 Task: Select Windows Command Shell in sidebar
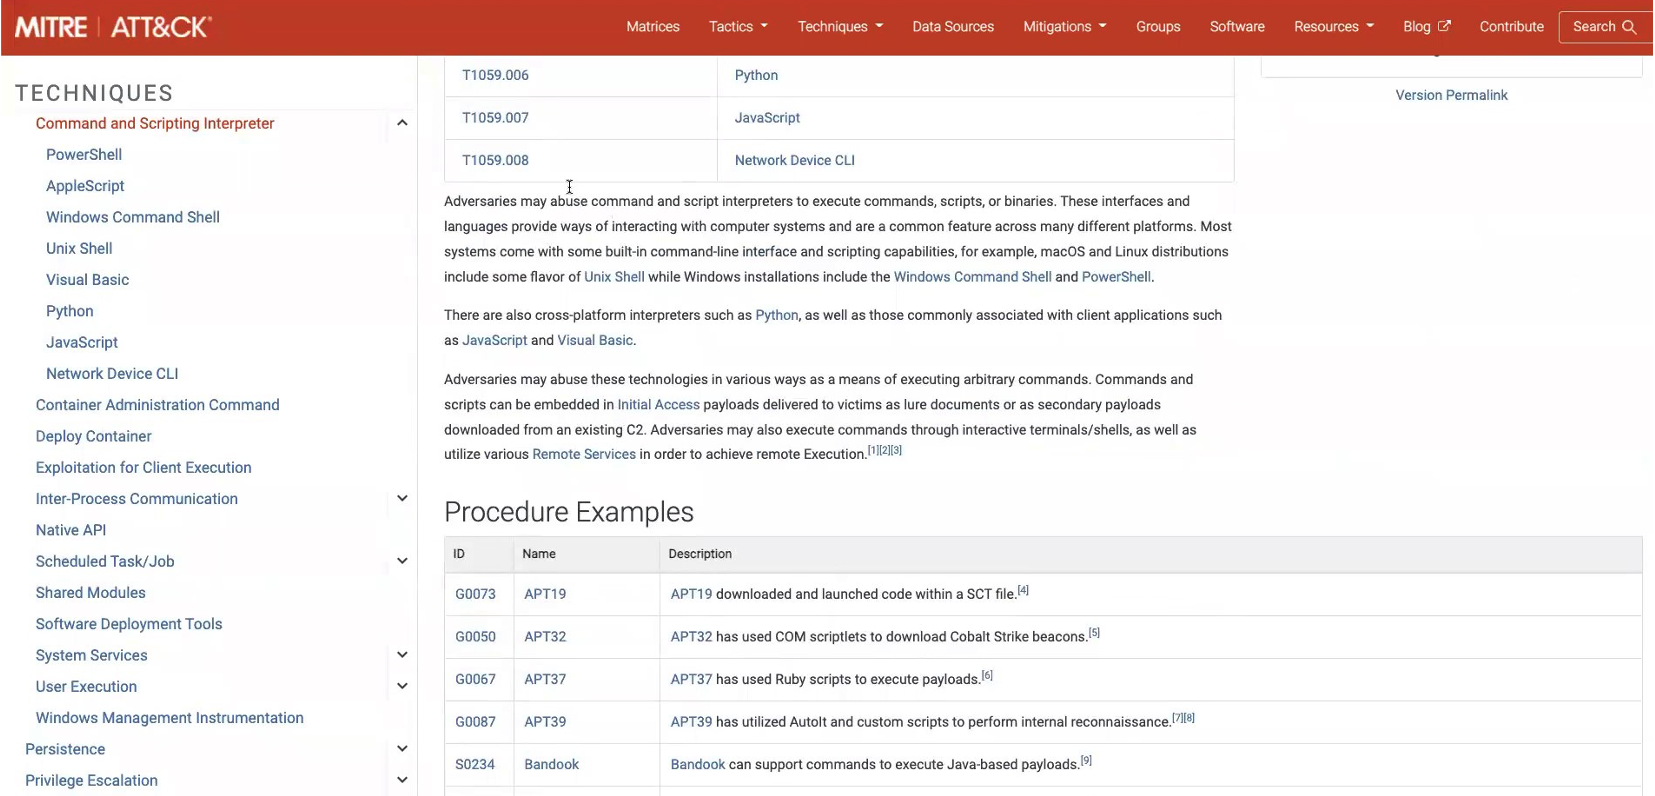(133, 217)
